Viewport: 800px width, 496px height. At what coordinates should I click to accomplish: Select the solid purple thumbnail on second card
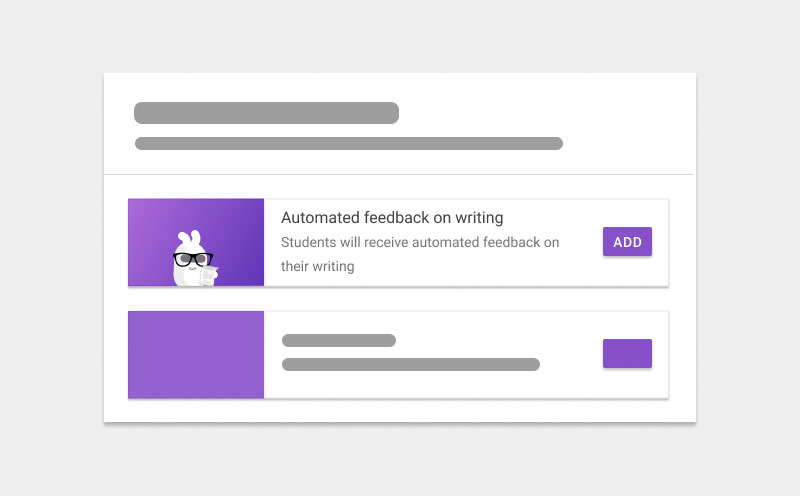tap(196, 355)
